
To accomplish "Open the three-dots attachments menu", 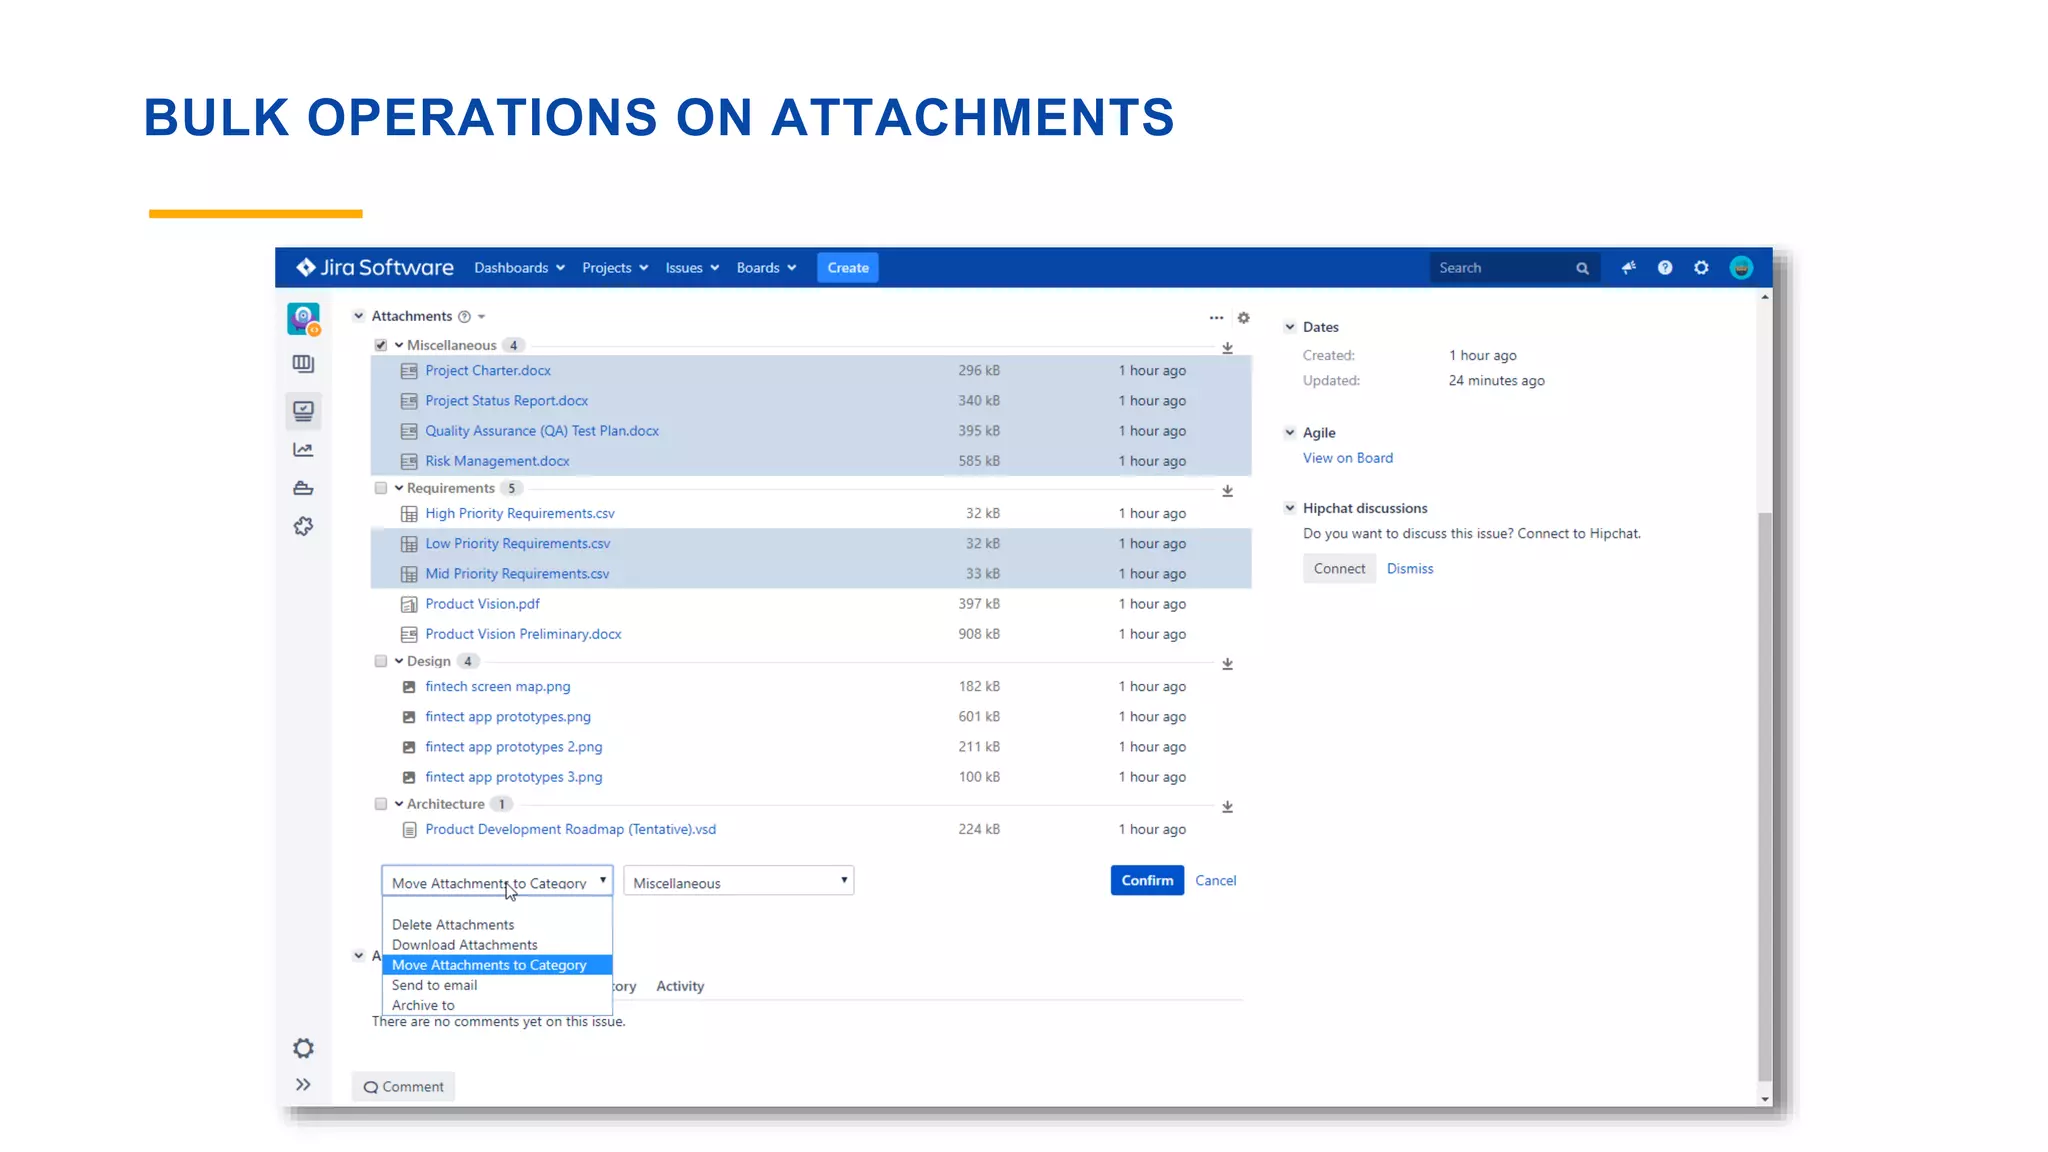I will (x=1216, y=318).
